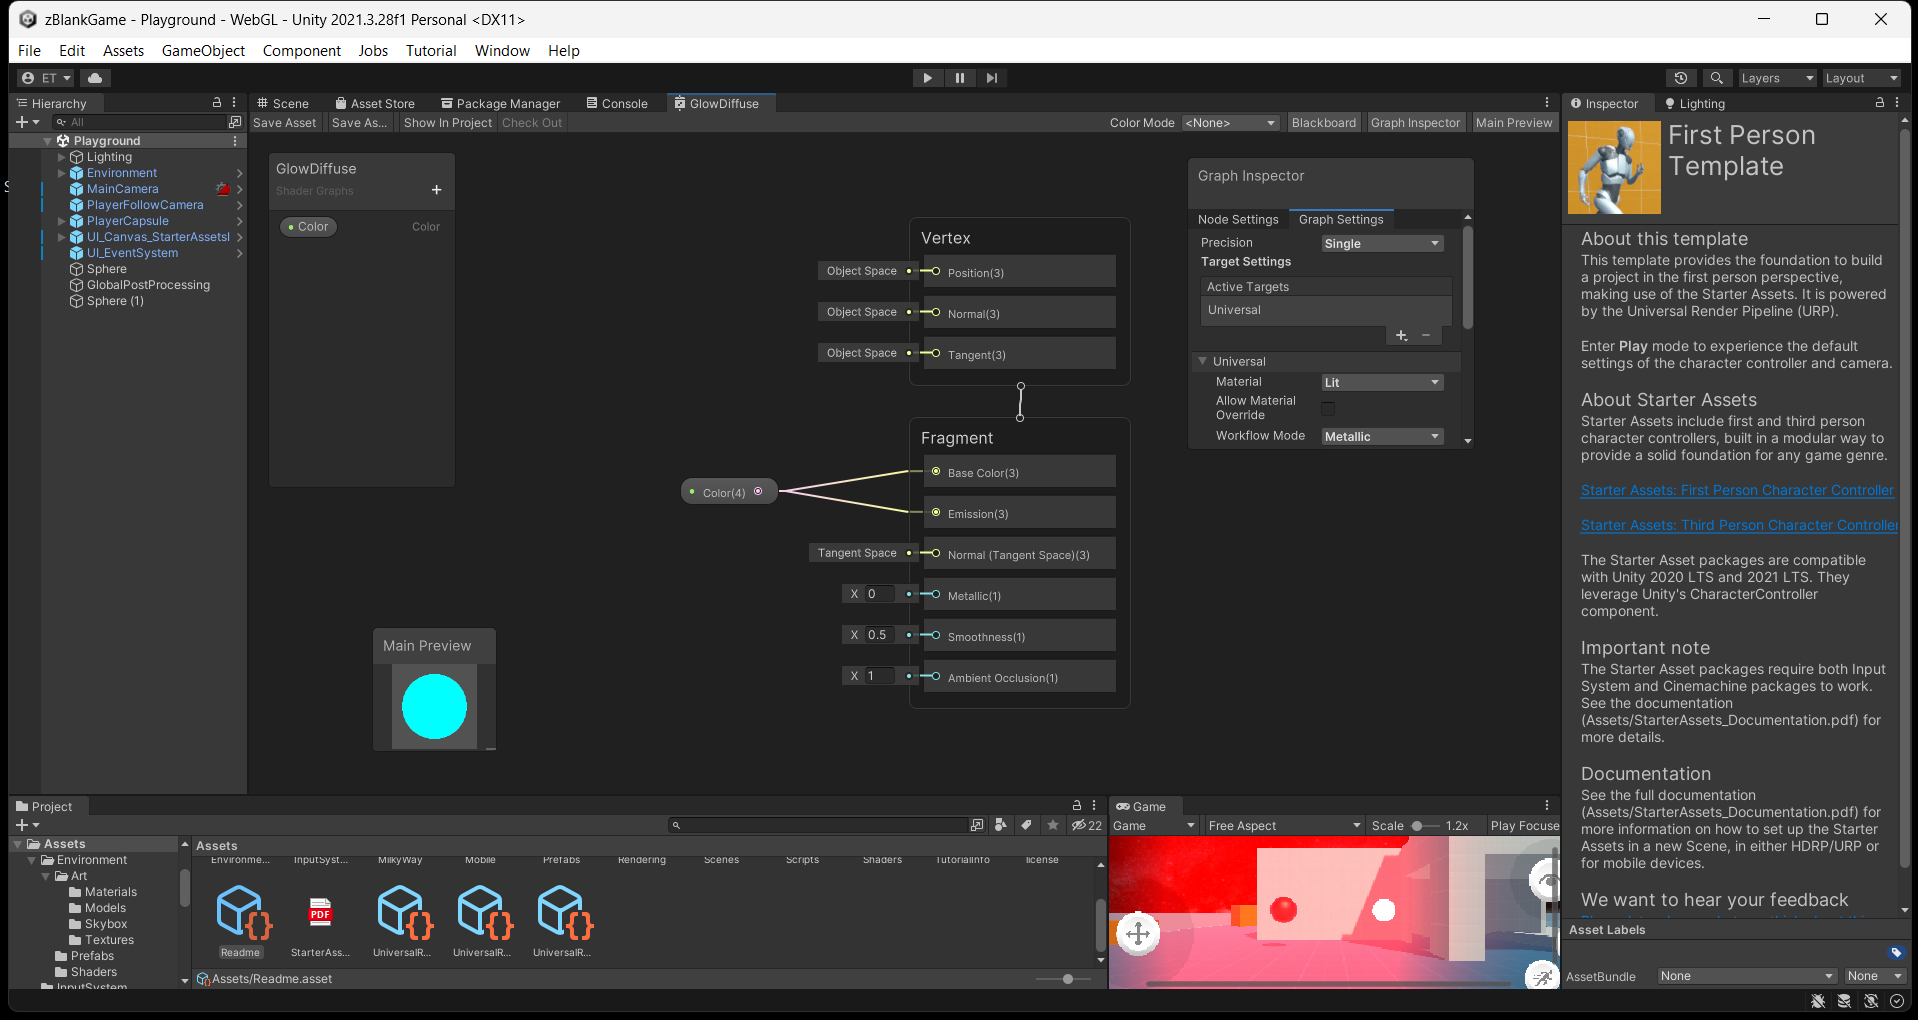Toggle the Graph Inspector panel button
1918x1020 pixels.
coord(1415,123)
